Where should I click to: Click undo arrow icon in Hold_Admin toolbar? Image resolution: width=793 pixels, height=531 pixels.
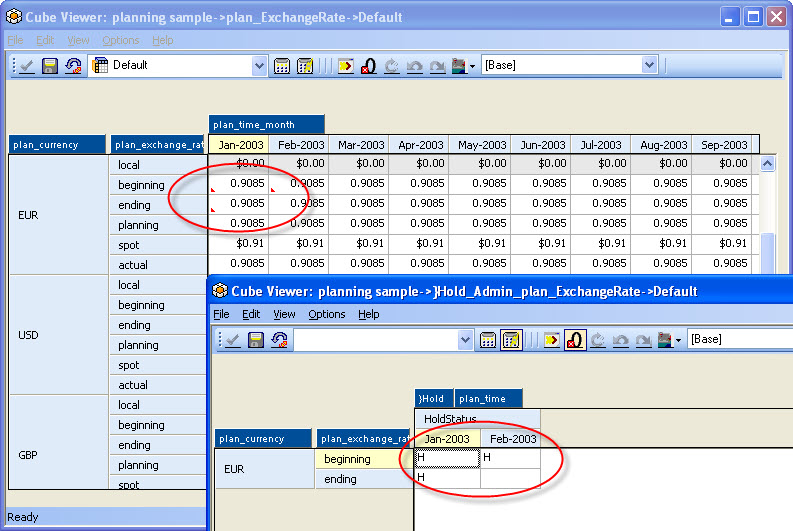[621, 340]
